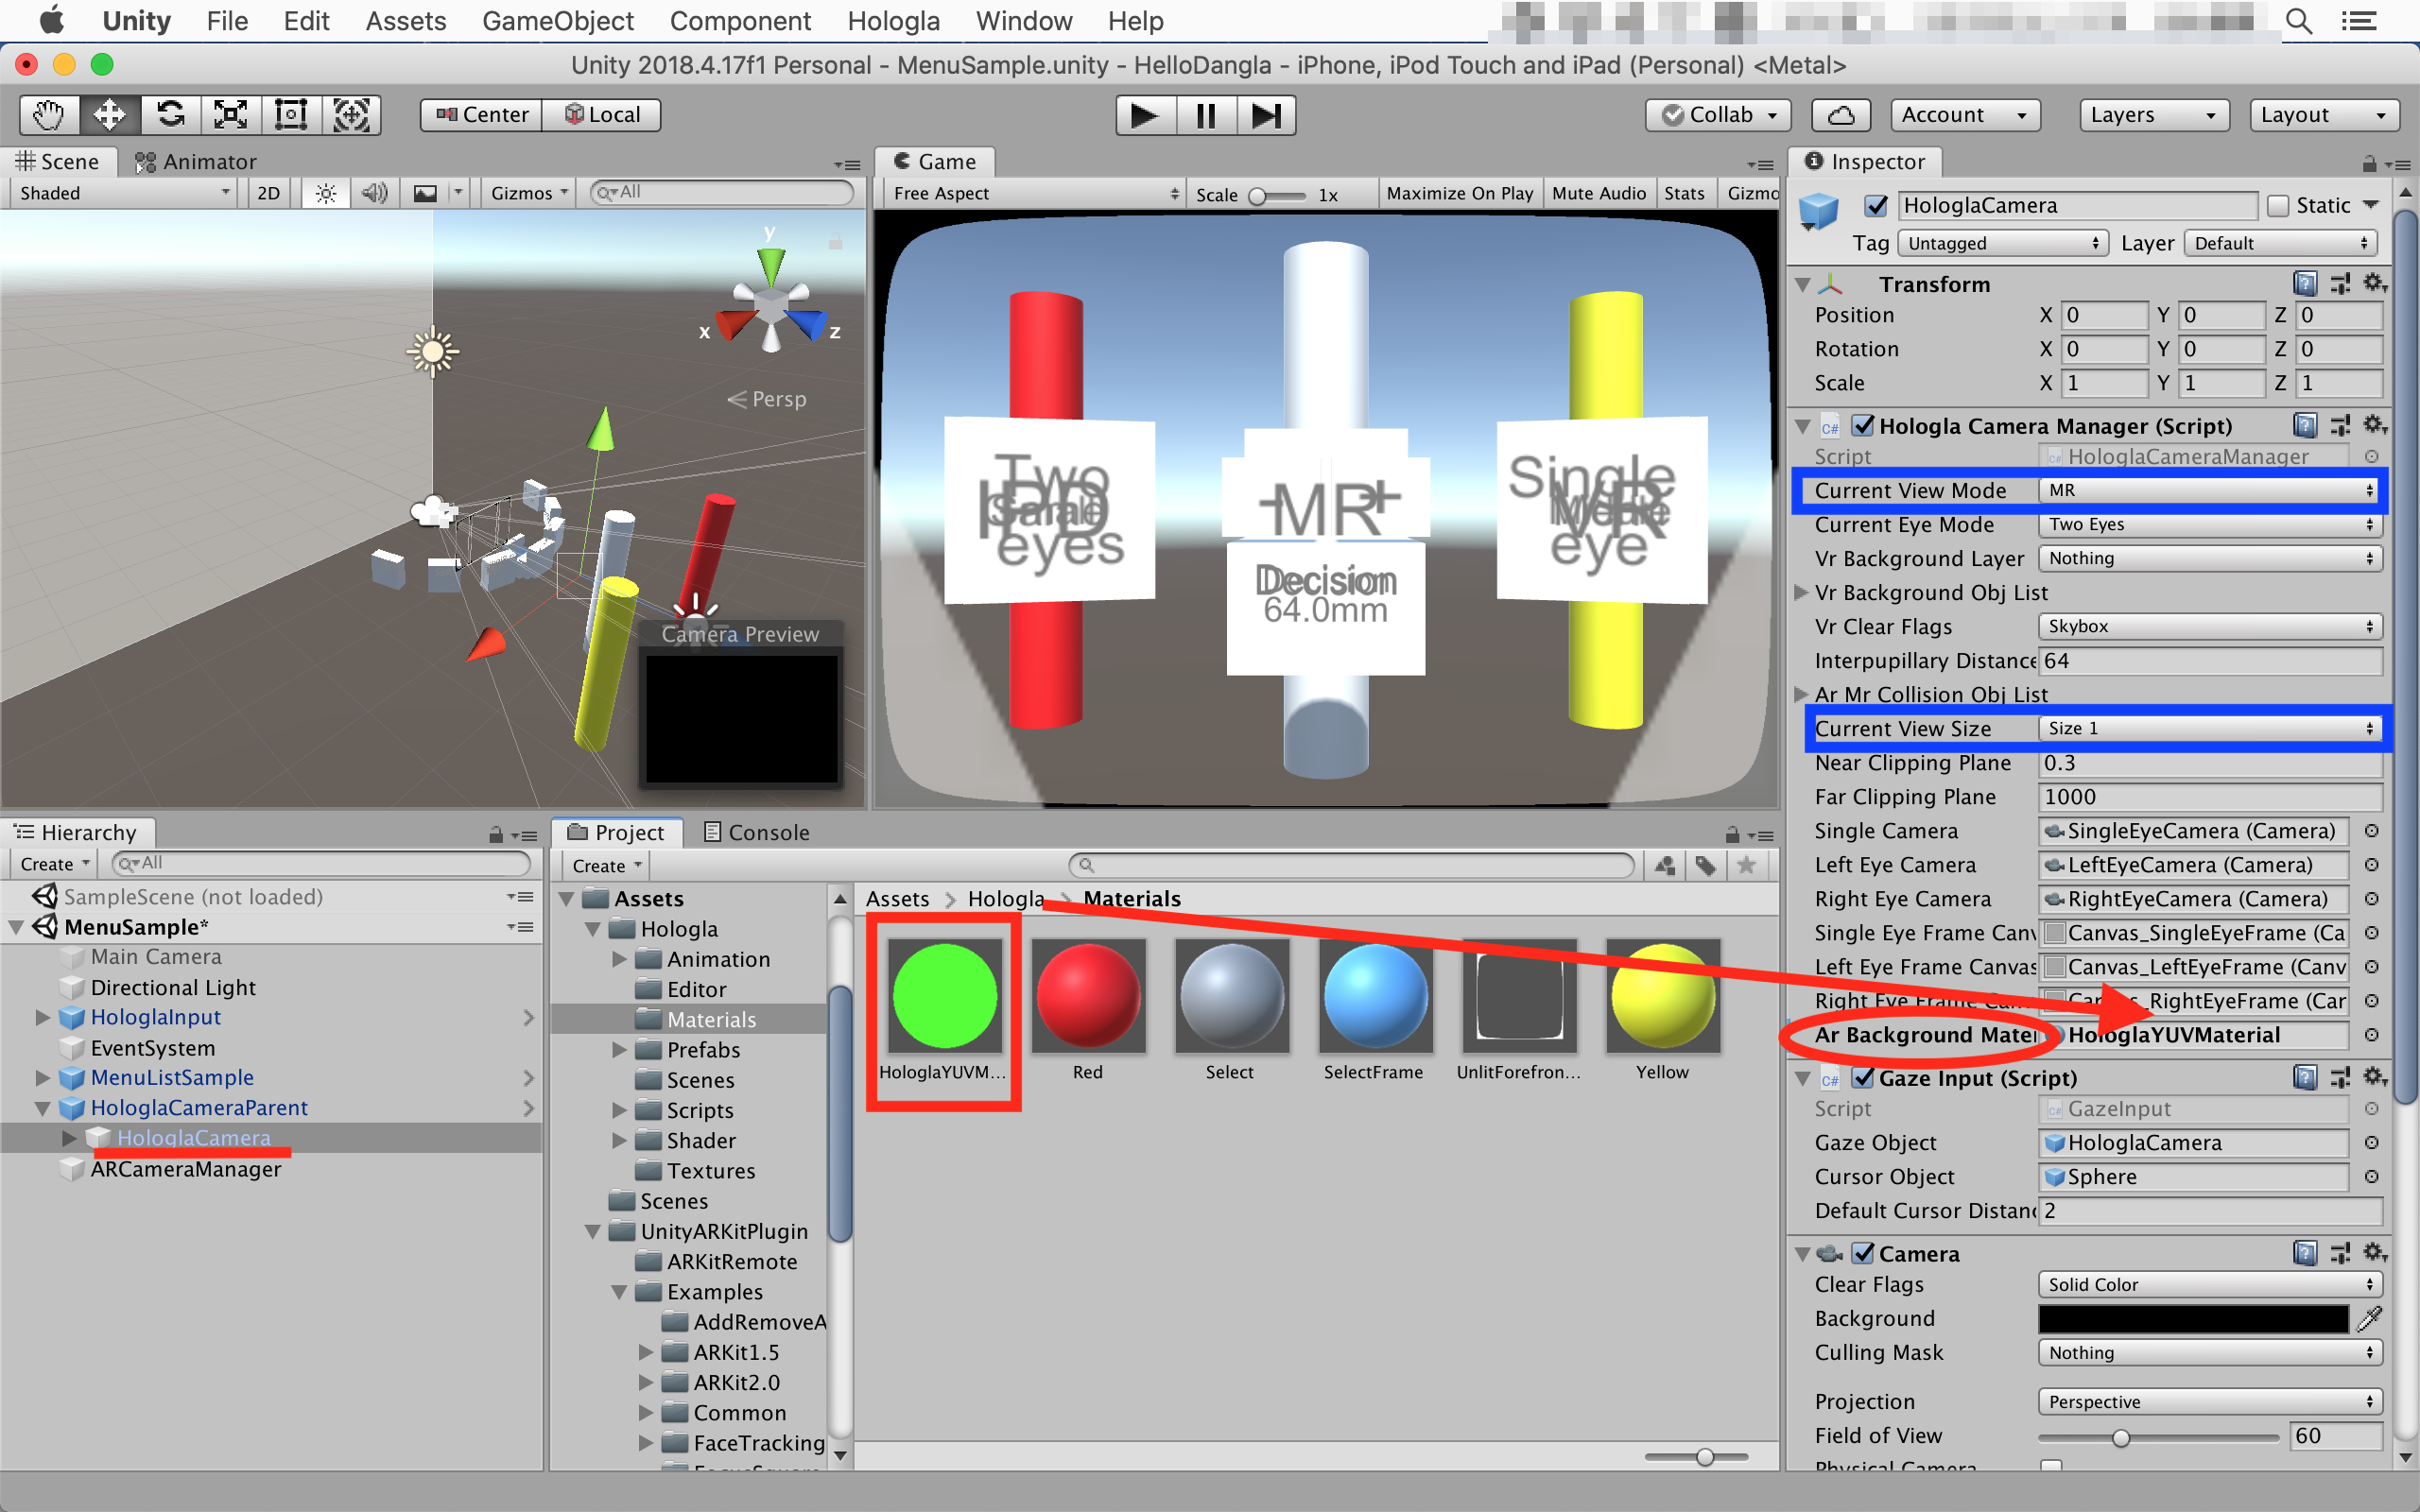The image size is (2420, 1512).
Task: Select the Rect Transform tool
Action: [291, 115]
